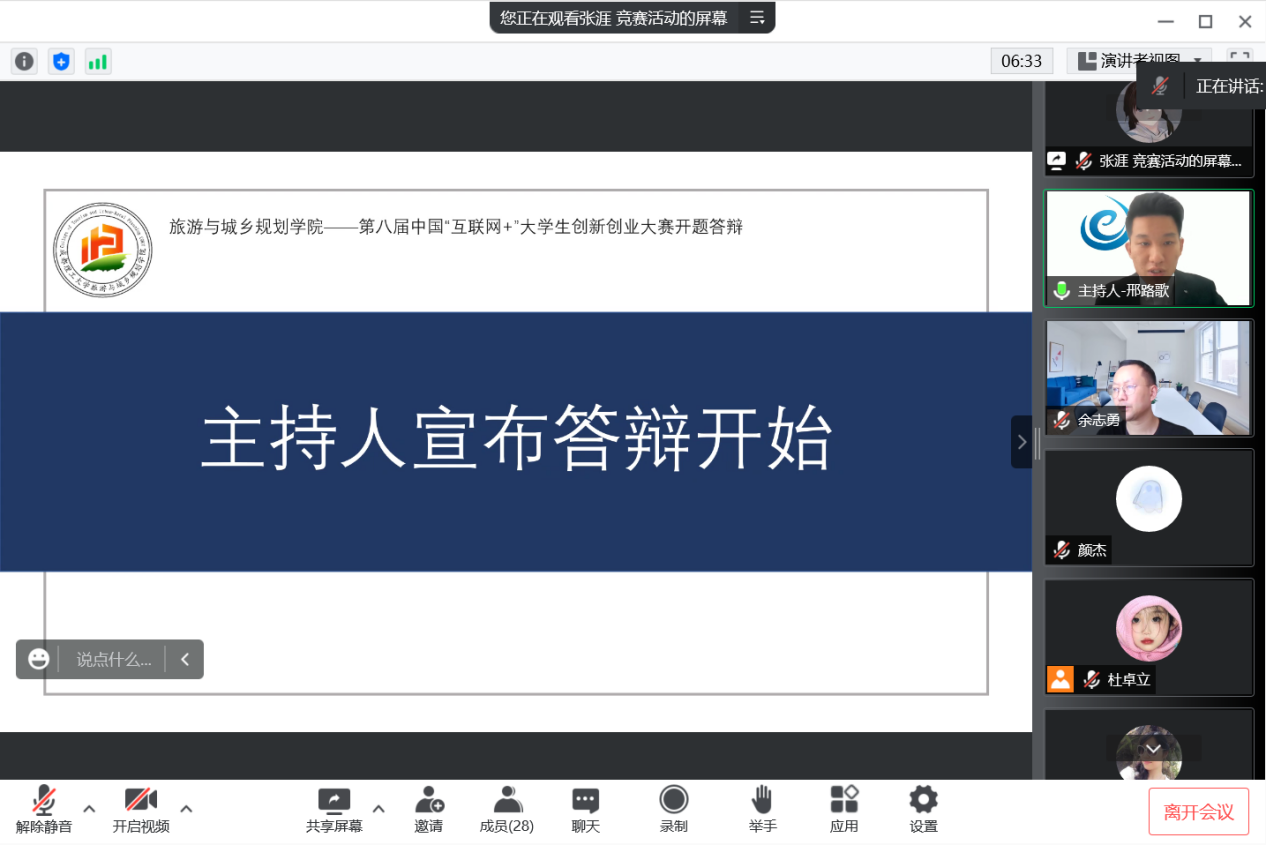1266x845 pixels.
Task: Toggle the fullscreen icon at the top right
Action: (x=1240, y=61)
